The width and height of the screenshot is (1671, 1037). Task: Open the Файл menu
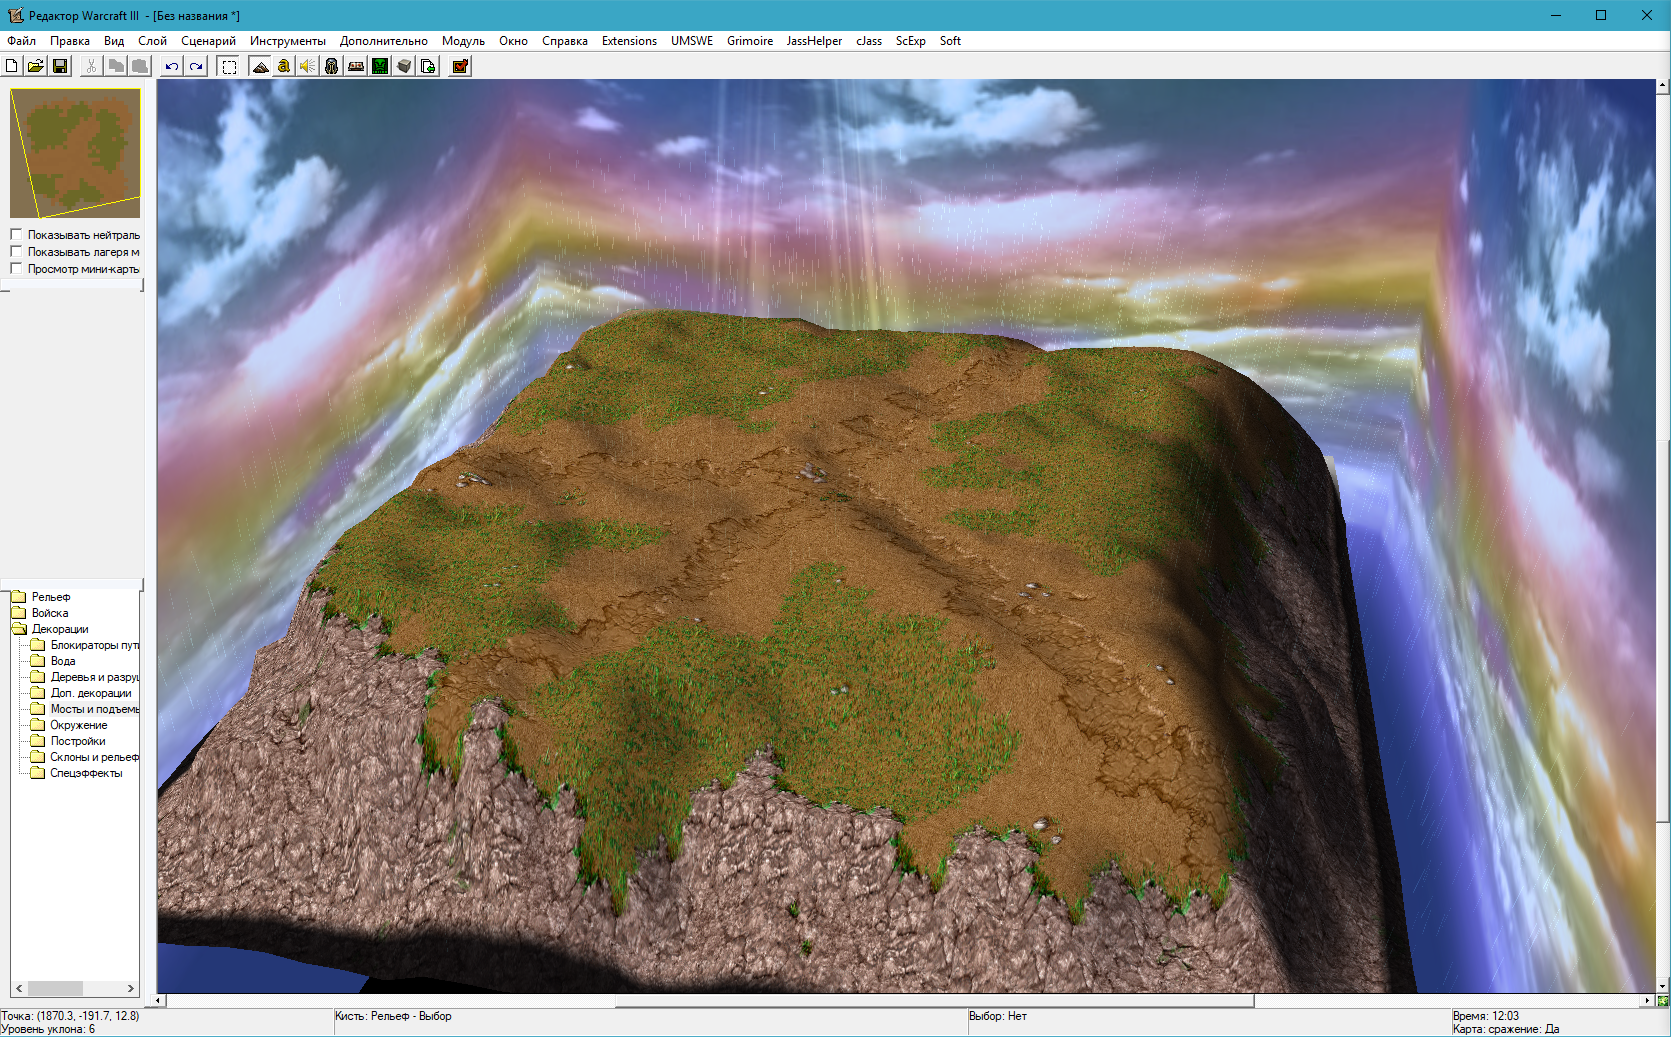[21, 41]
